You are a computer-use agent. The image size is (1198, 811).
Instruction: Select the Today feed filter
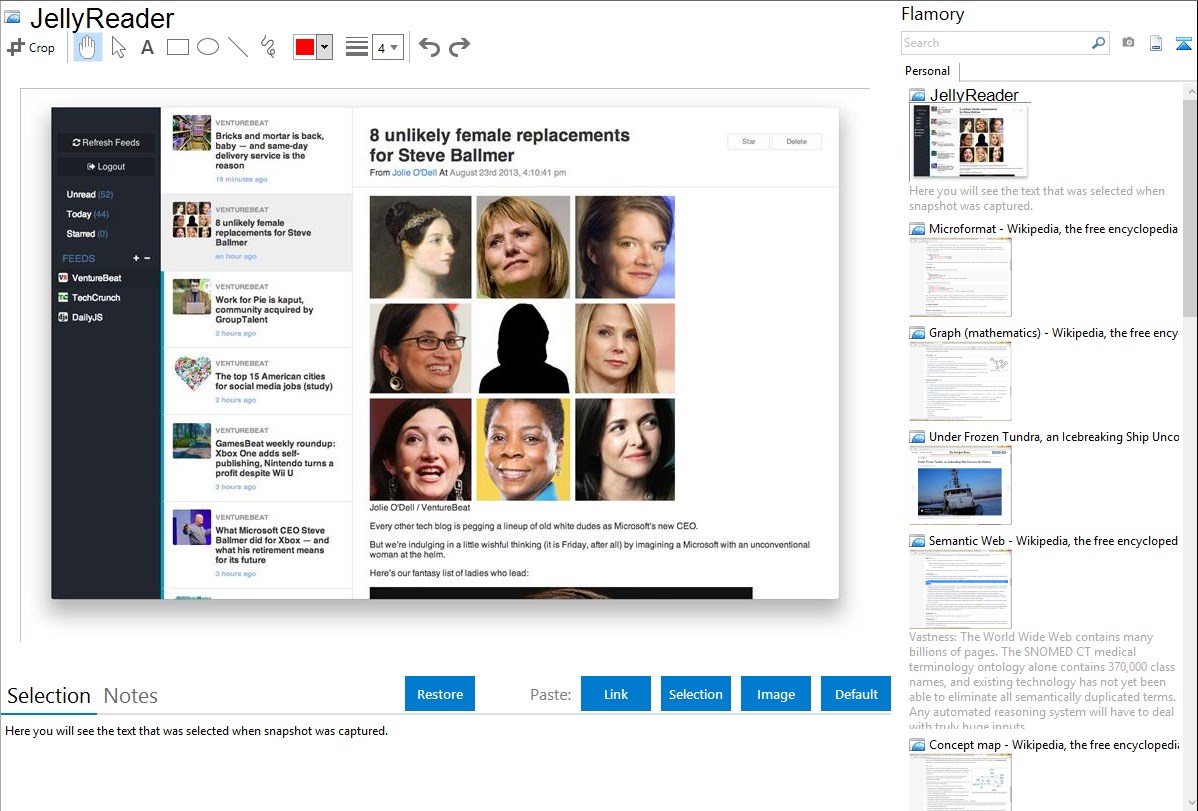click(87, 214)
